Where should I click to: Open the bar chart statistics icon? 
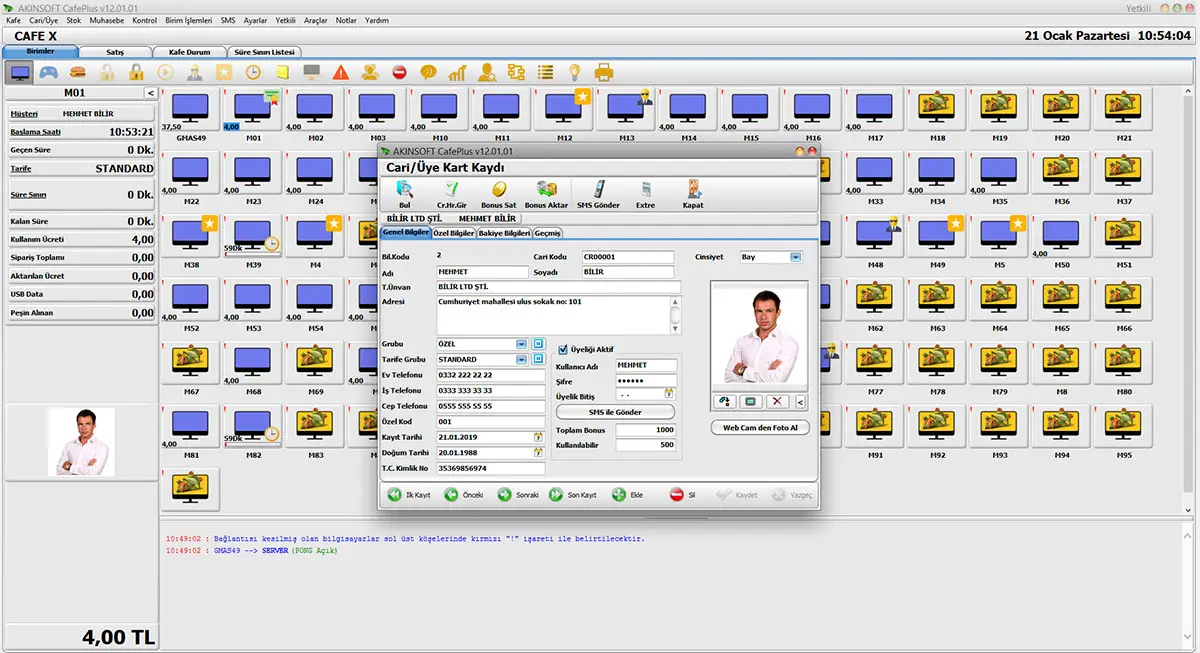pos(457,72)
